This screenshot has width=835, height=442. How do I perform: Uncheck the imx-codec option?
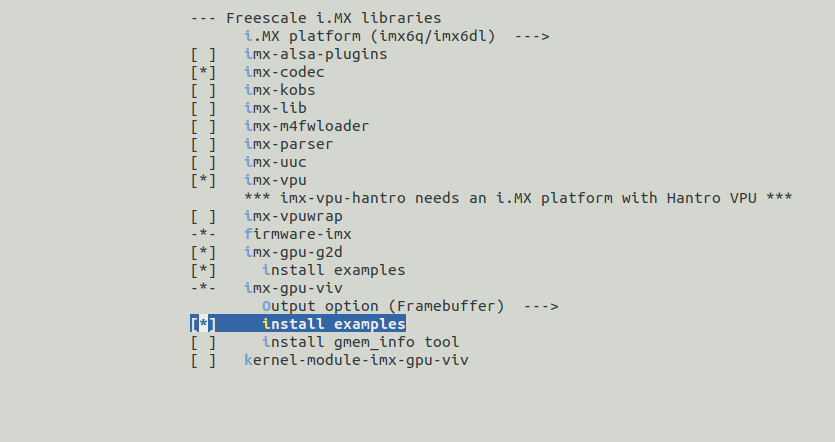(203, 72)
